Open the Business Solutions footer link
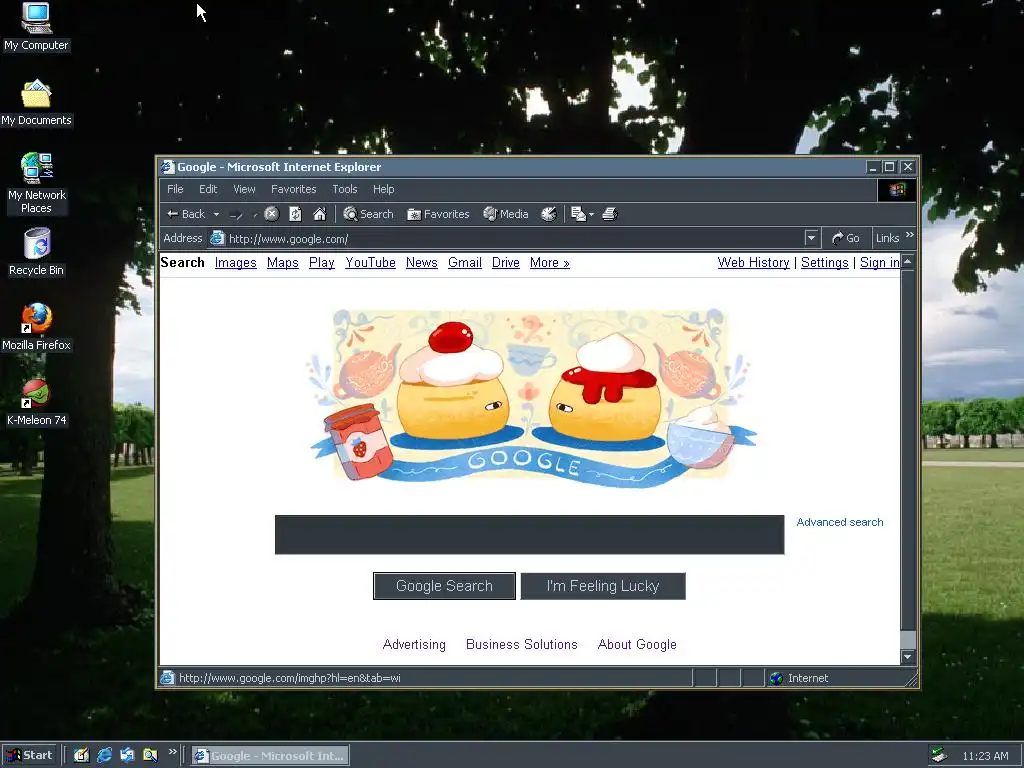 (x=522, y=645)
